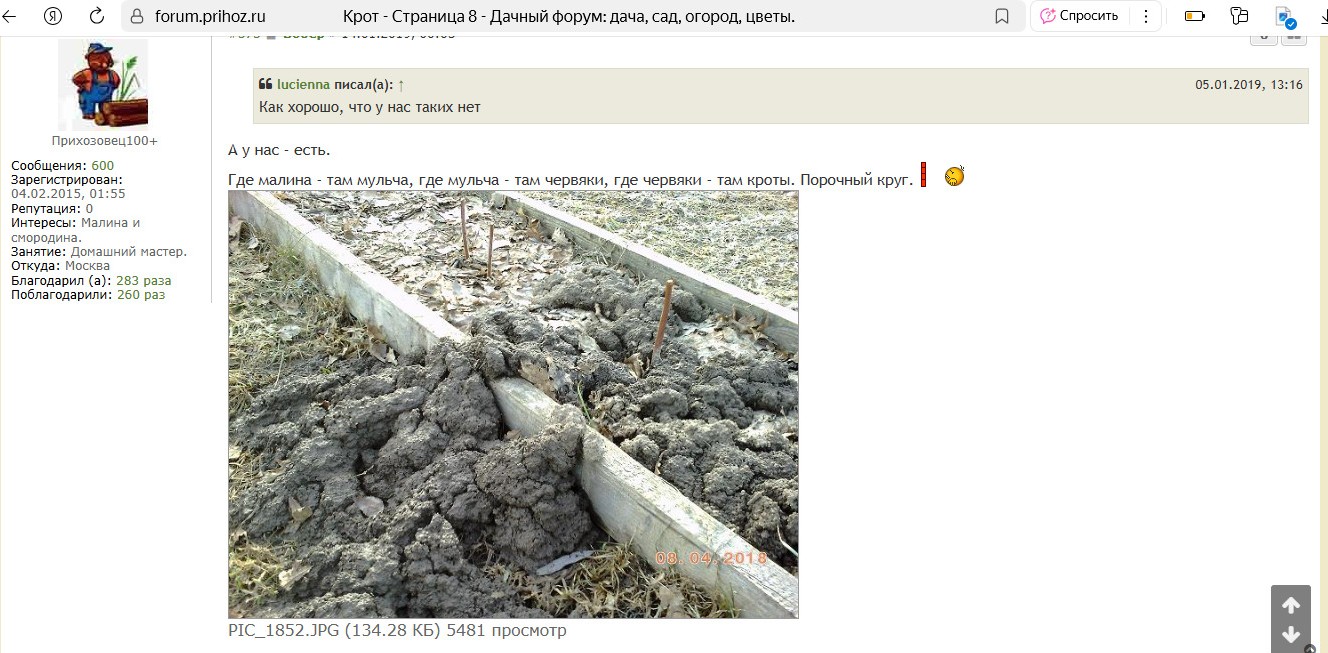Image resolution: width=1328 pixels, height=653 pixels.
Task: Open the user avatar image of the poster
Action: [103, 84]
